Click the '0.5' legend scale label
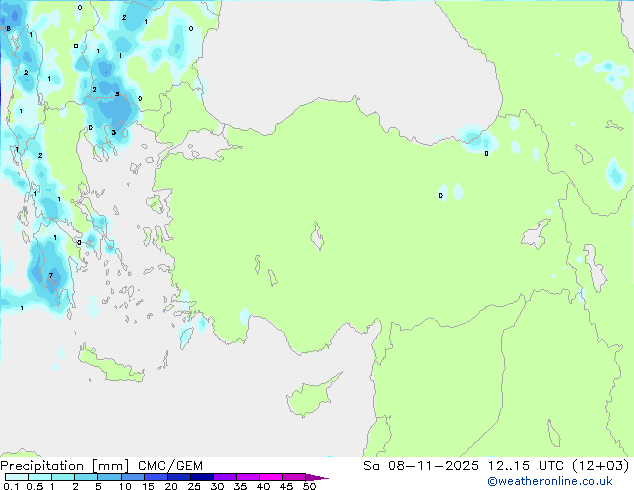 coord(35,486)
